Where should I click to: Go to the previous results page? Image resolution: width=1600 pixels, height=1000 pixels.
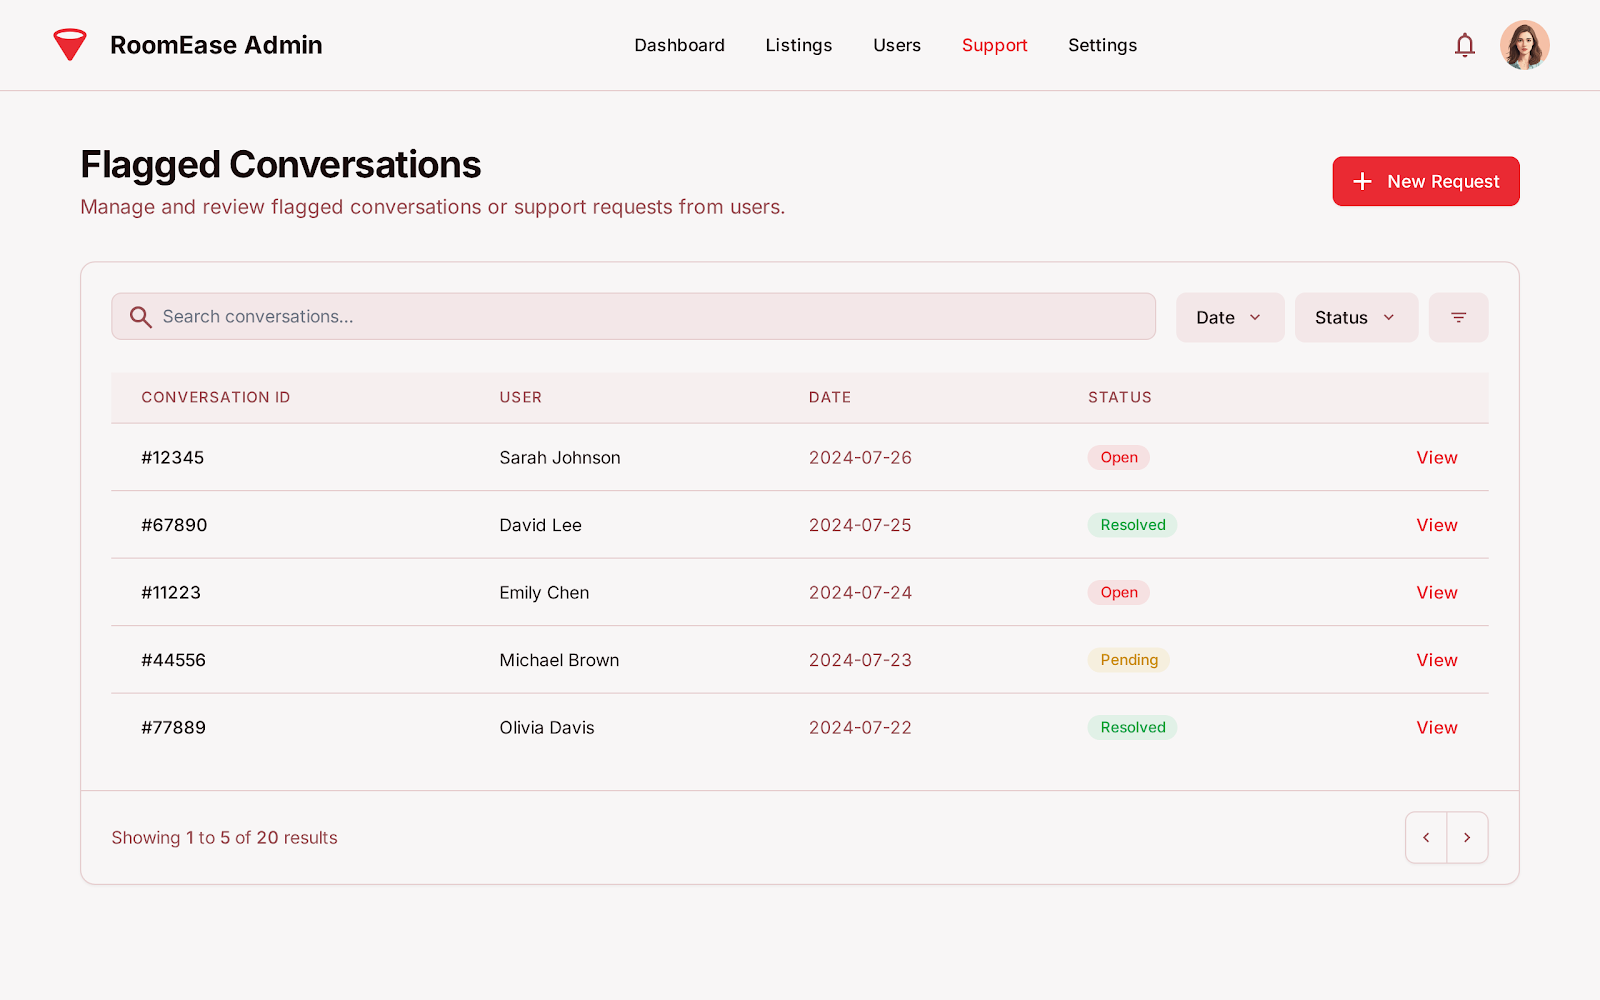[x=1426, y=837]
